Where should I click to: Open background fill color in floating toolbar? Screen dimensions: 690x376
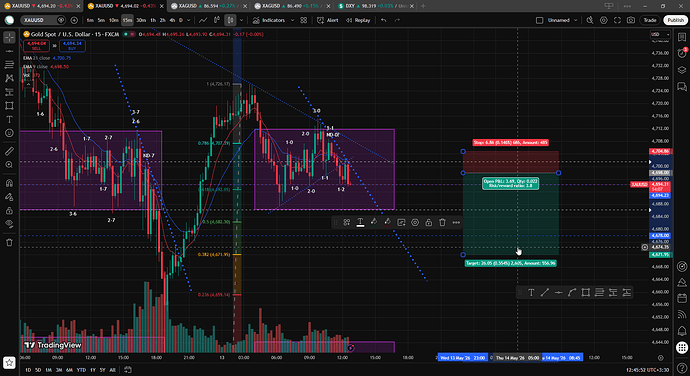pos(387,222)
